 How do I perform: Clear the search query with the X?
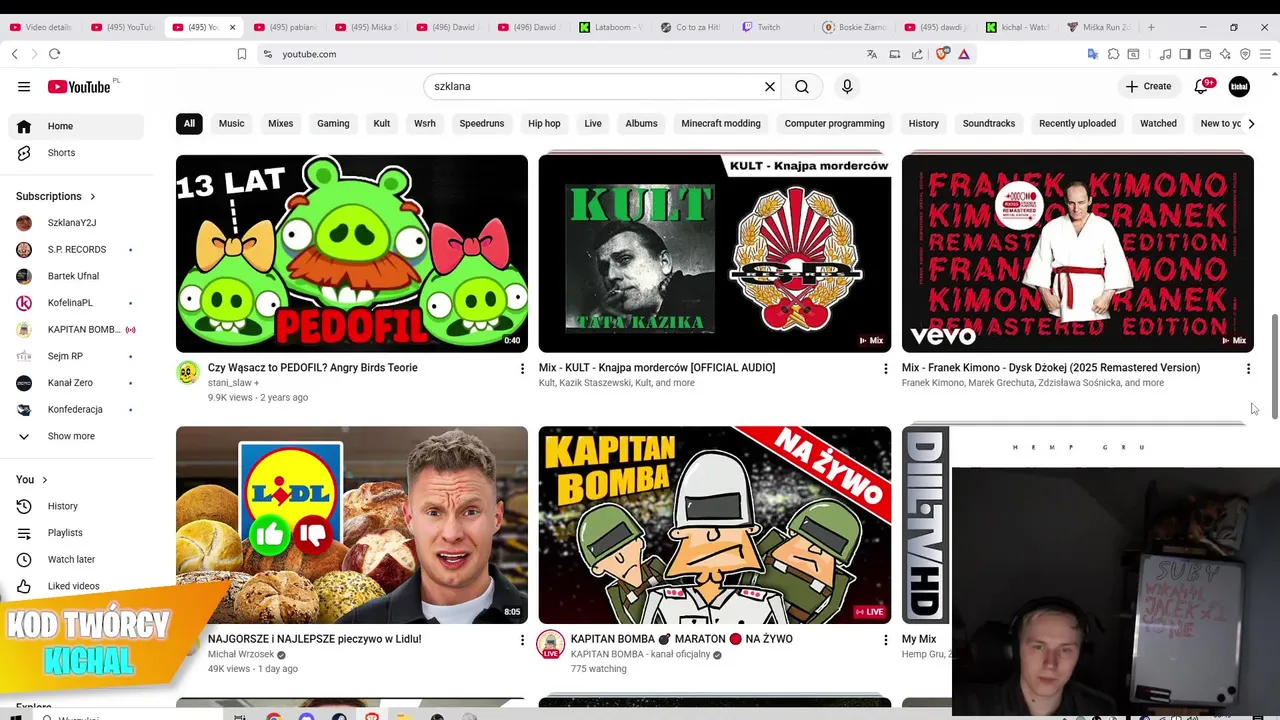[770, 87]
